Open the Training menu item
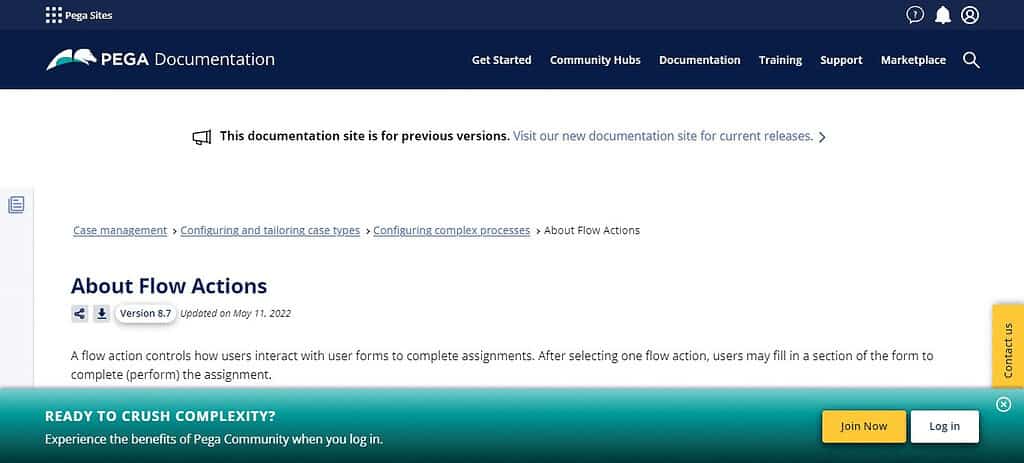This screenshot has width=1024, height=463. point(780,60)
